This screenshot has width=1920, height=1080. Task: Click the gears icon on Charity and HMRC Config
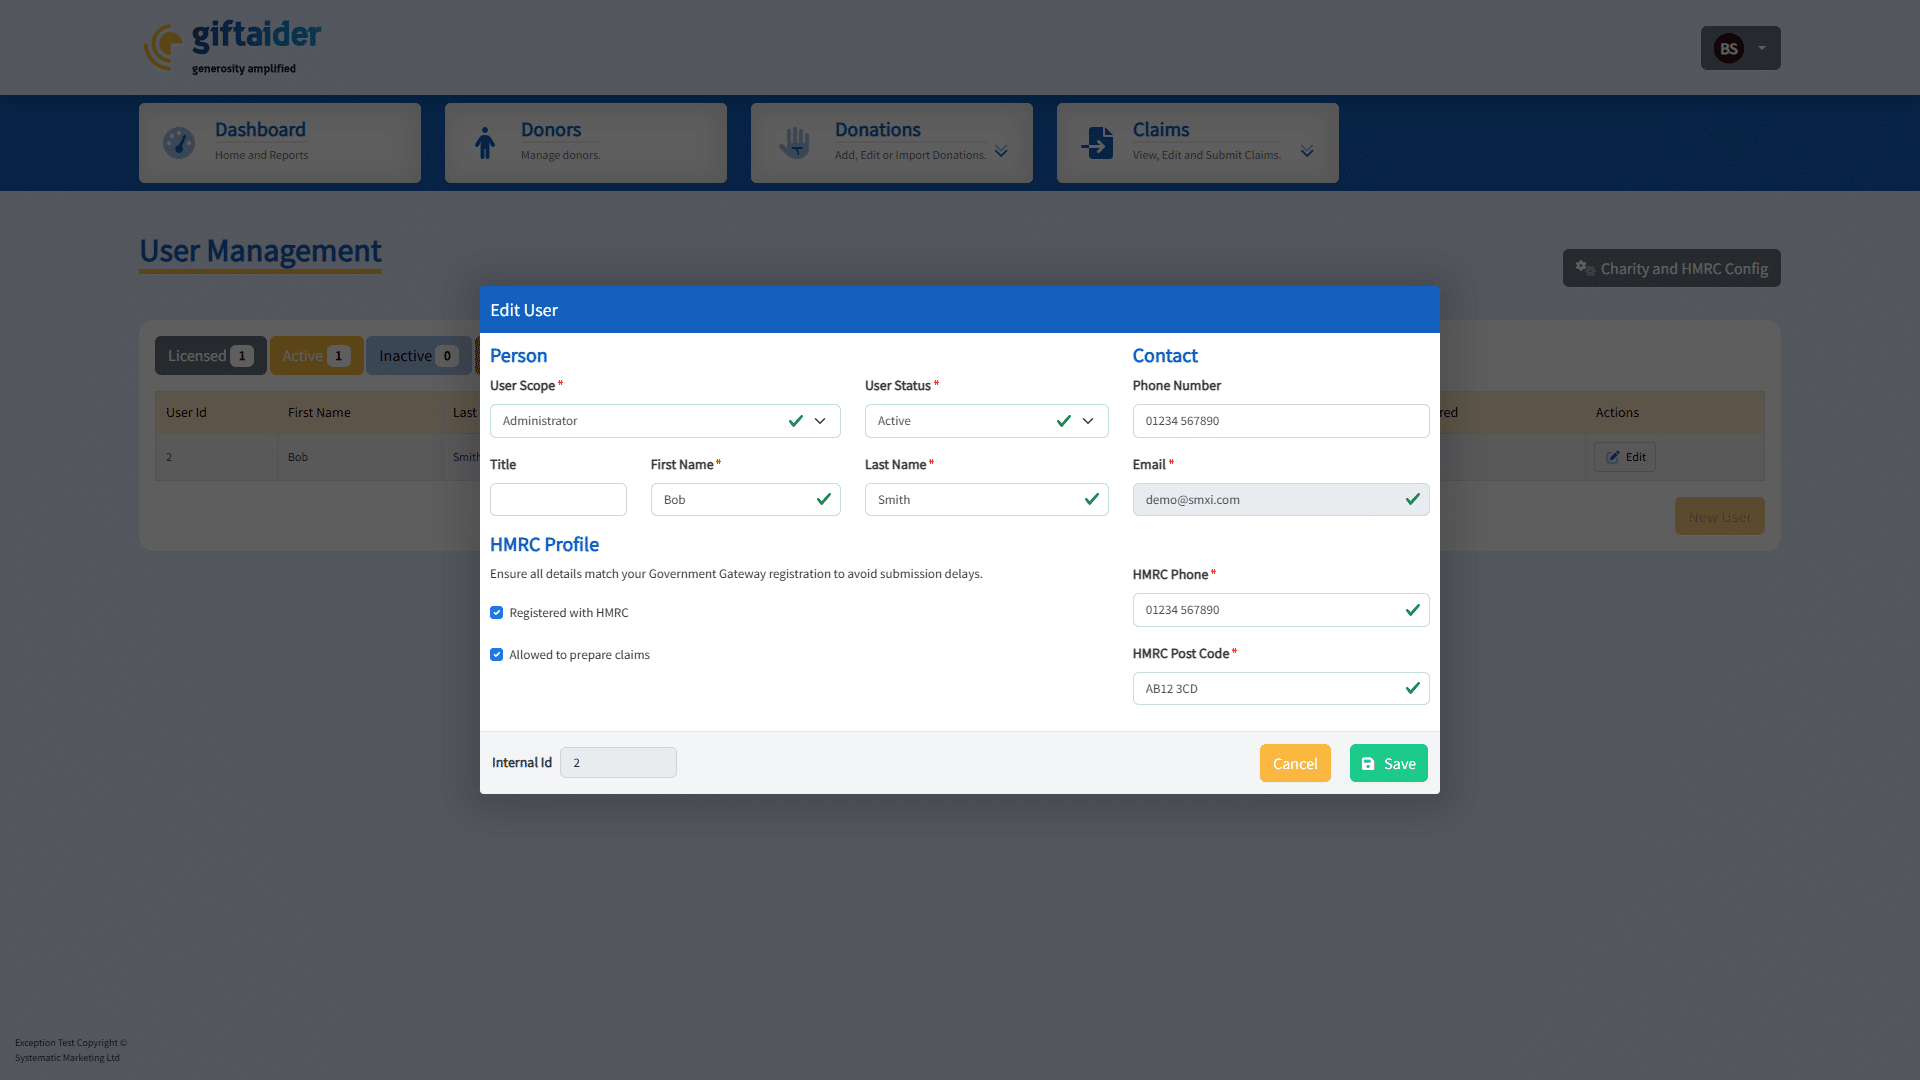tap(1585, 268)
